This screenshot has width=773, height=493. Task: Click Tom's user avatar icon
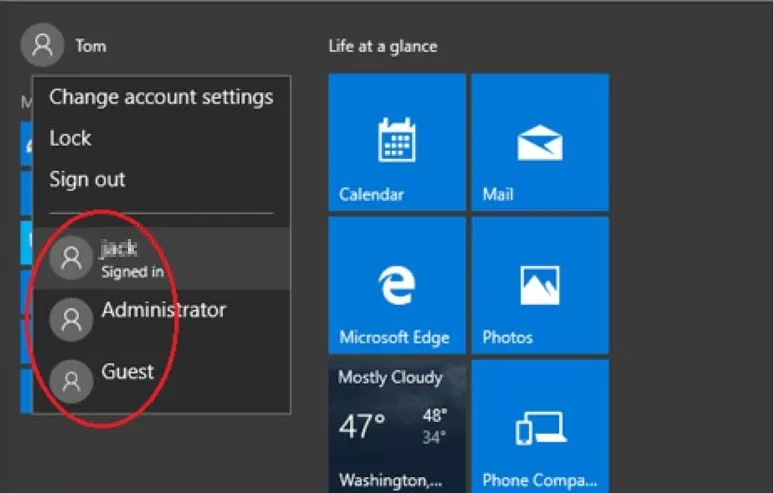42,45
